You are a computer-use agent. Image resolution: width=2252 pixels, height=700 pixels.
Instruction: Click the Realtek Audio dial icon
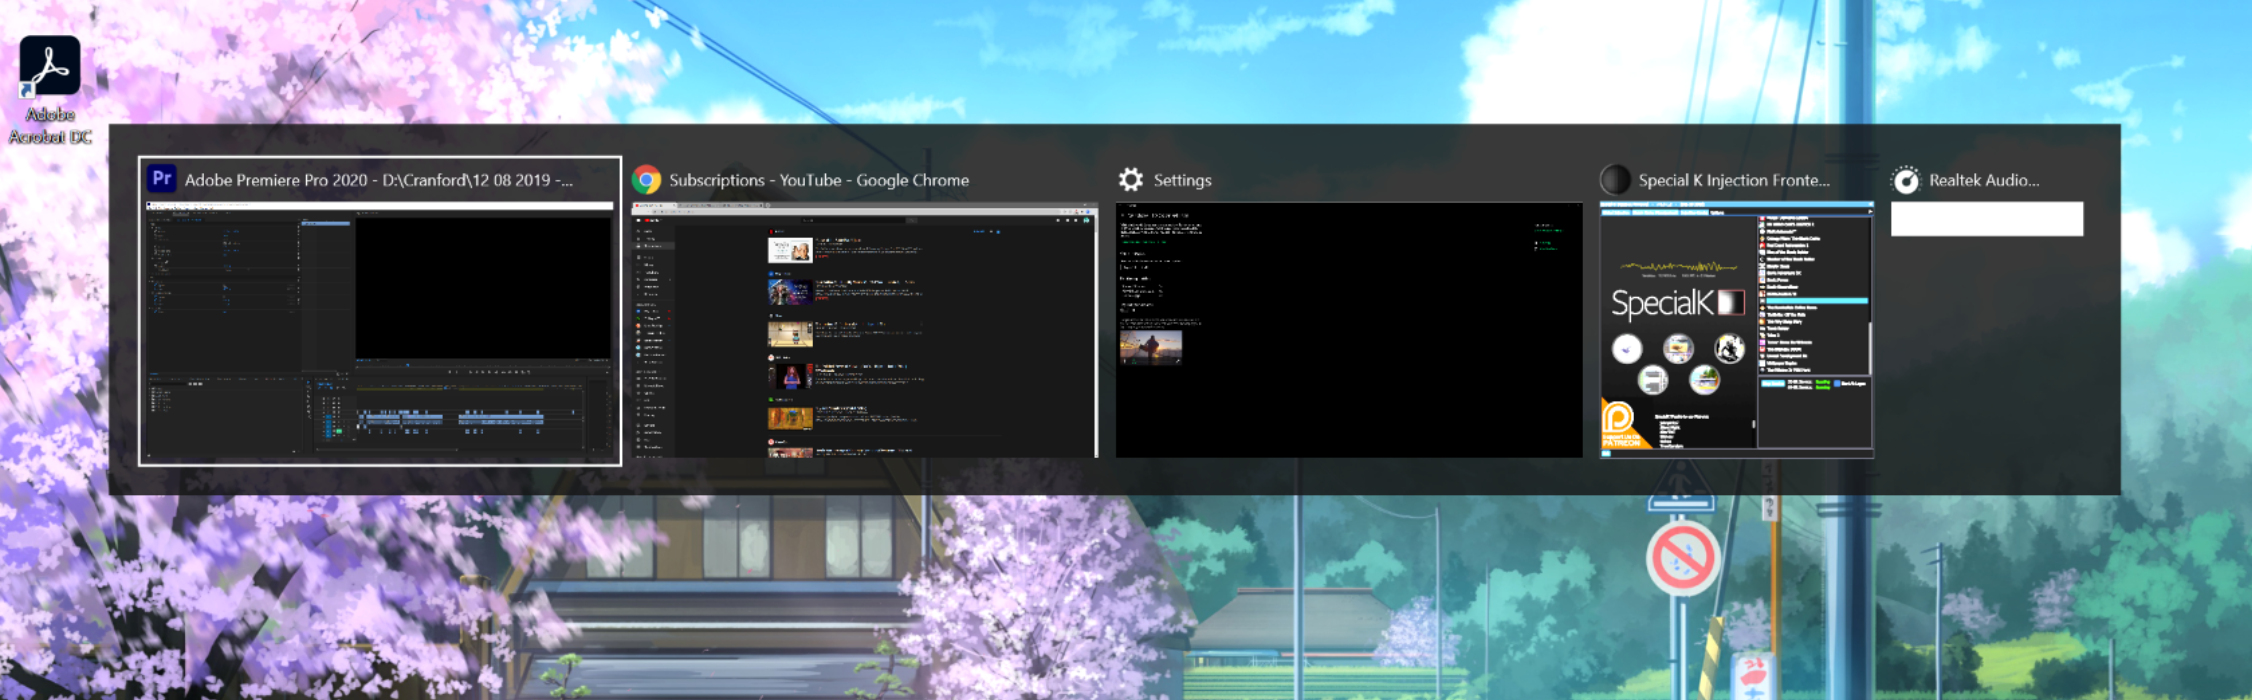[x=1906, y=180]
